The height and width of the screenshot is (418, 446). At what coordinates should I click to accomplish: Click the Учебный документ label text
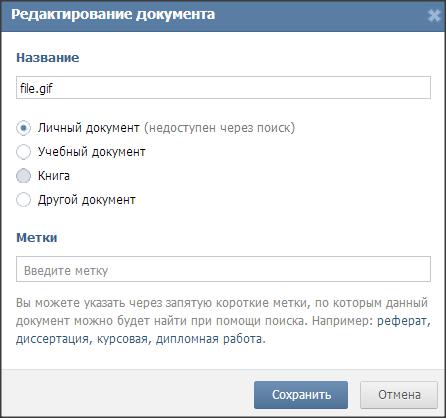(92, 152)
